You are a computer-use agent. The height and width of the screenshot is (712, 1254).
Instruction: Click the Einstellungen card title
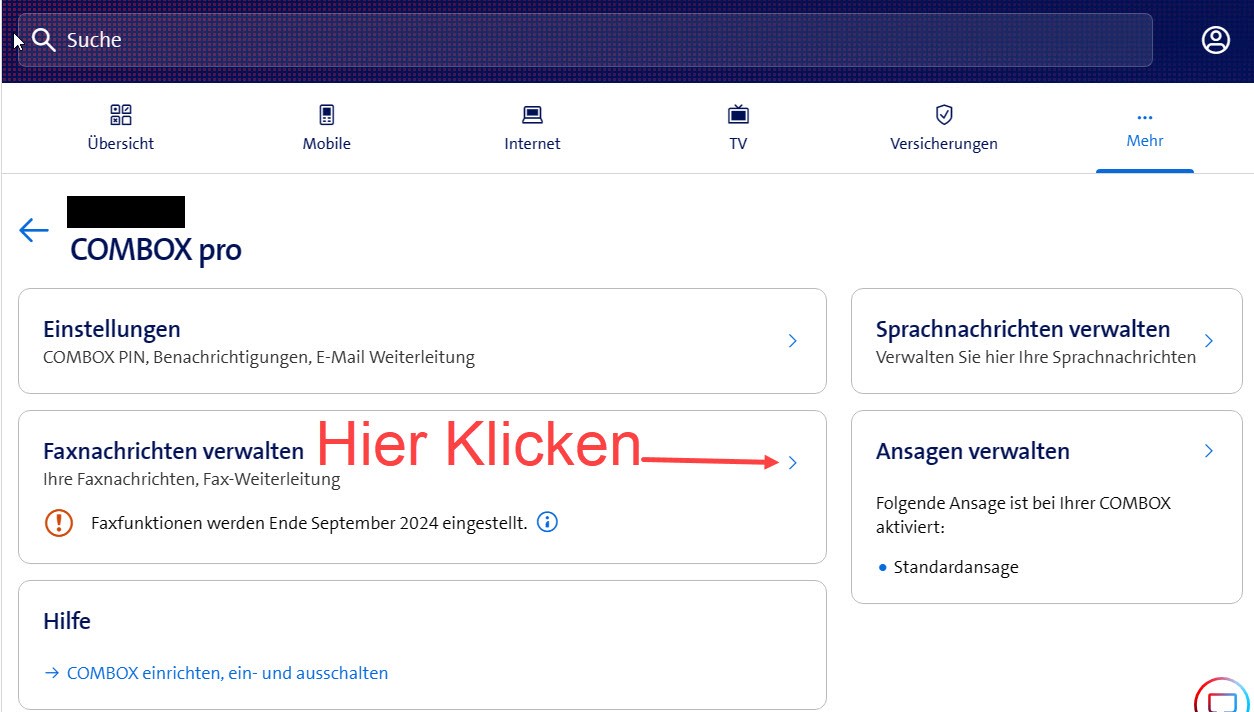click(x=112, y=329)
